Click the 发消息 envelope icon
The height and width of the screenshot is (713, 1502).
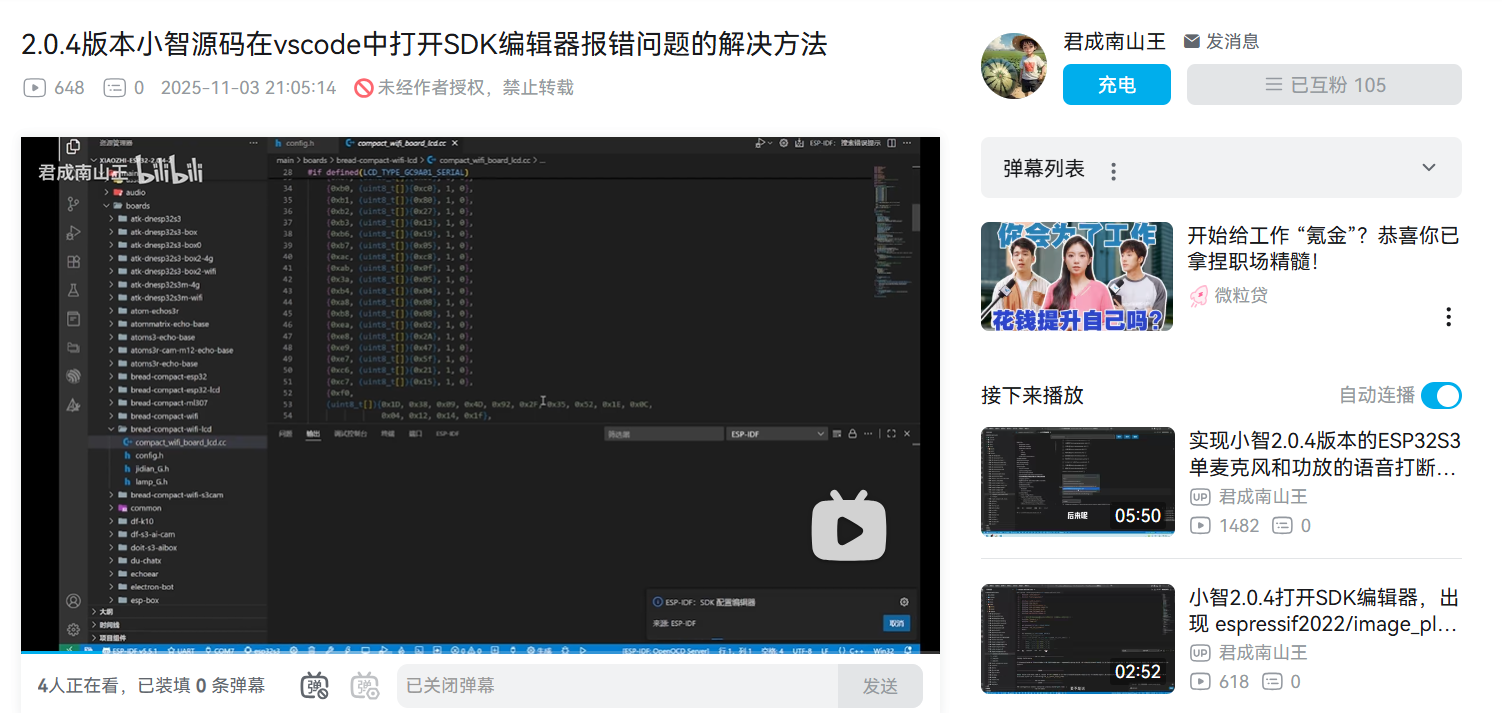[1192, 41]
